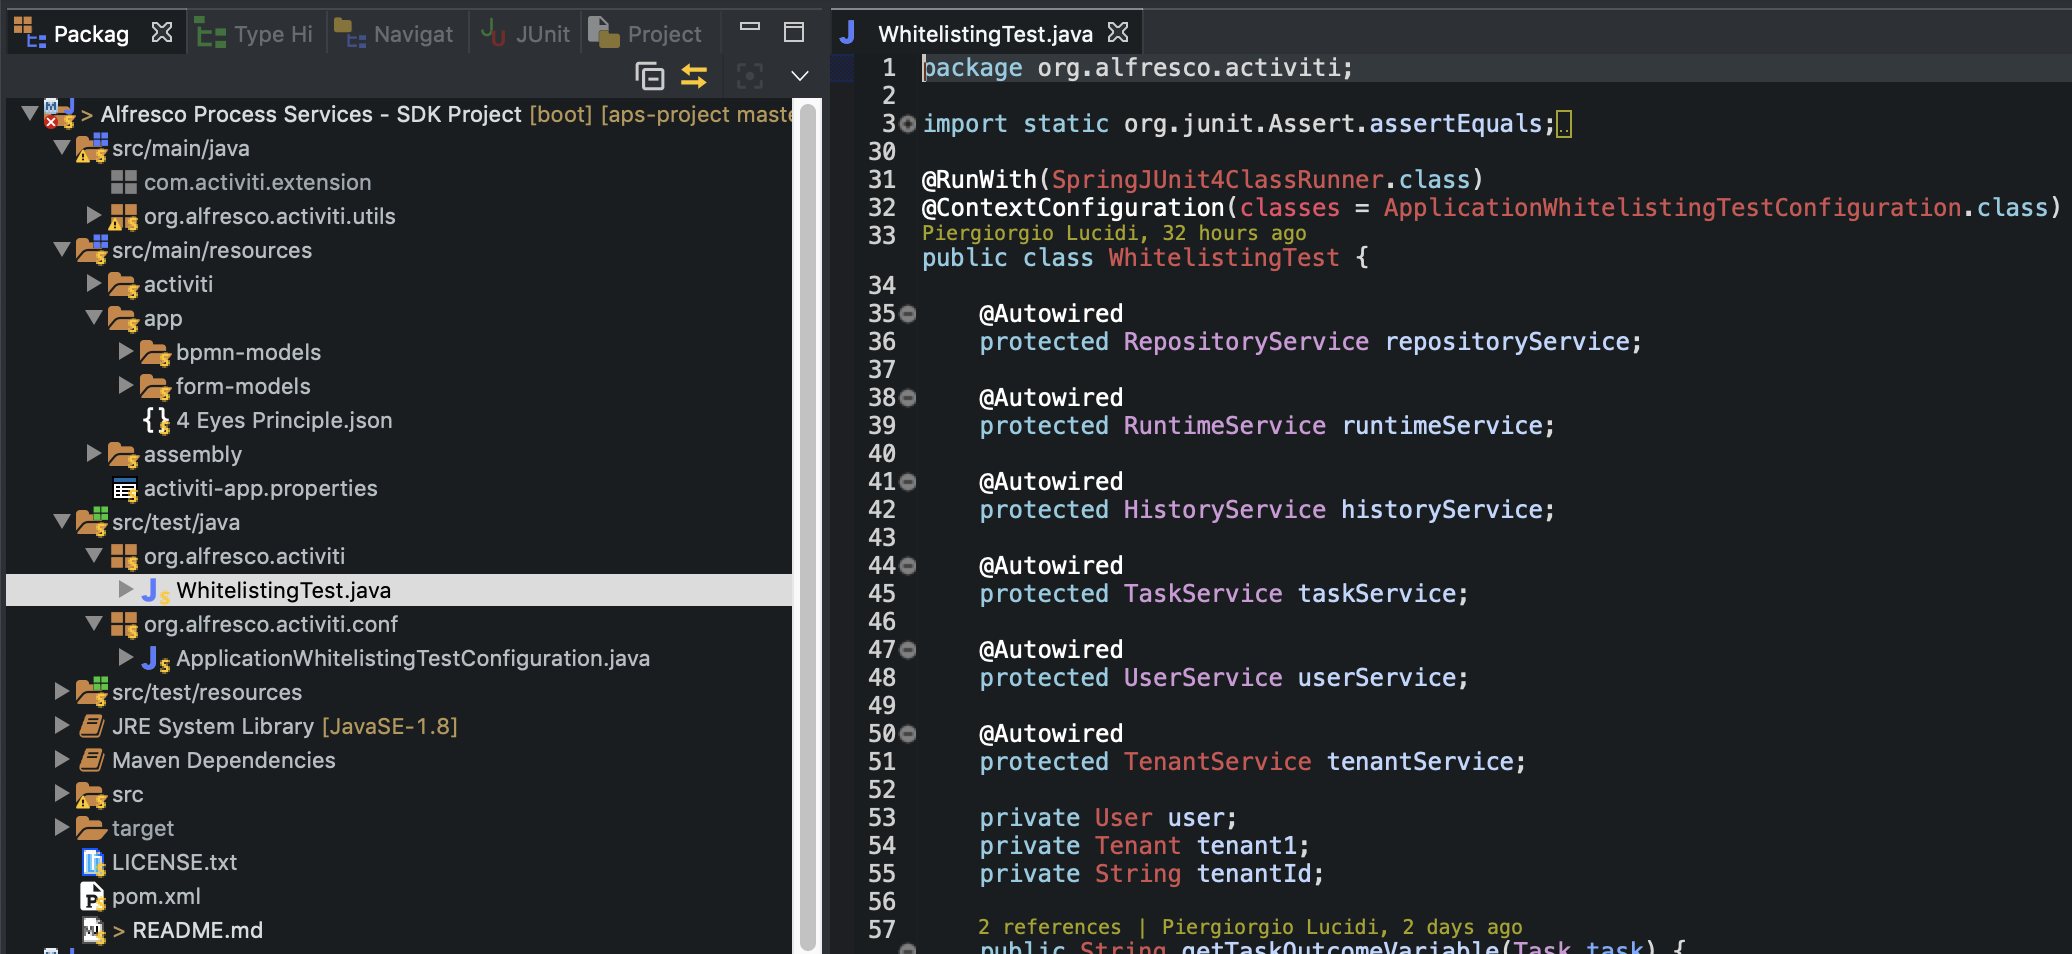Expand the src/test/resources folder arrow
The image size is (2072, 954).
(62, 691)
